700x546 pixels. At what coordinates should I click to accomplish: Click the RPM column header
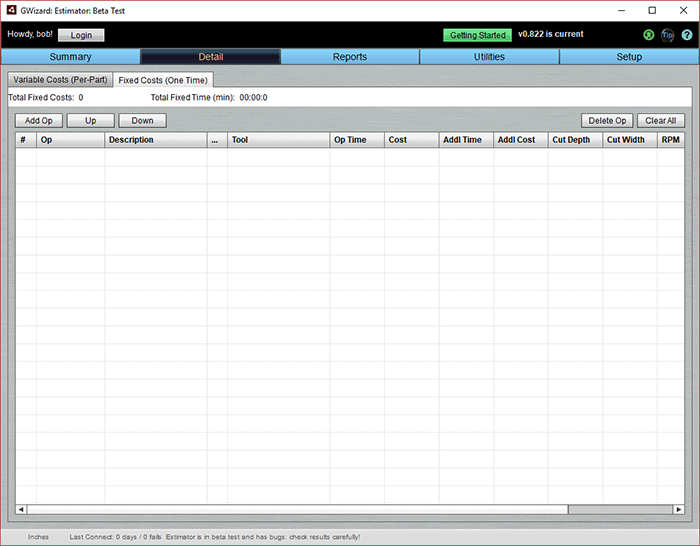[x=671, y=140]
